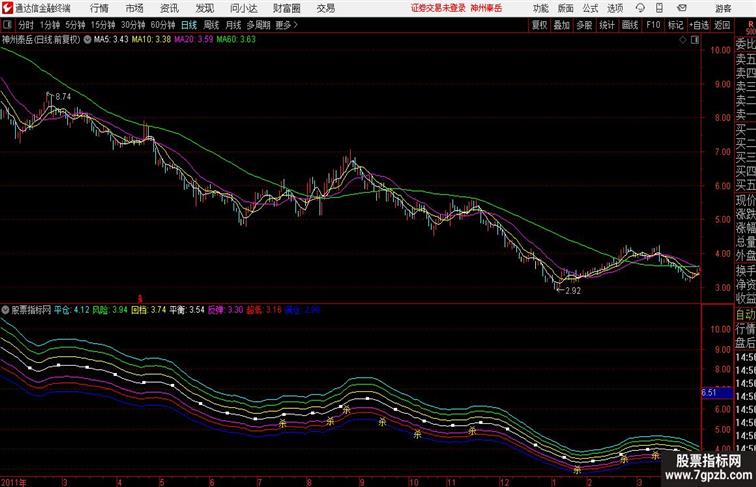
Task: Click +自选 to add to watchlist
Action: (x=699, y=25)
